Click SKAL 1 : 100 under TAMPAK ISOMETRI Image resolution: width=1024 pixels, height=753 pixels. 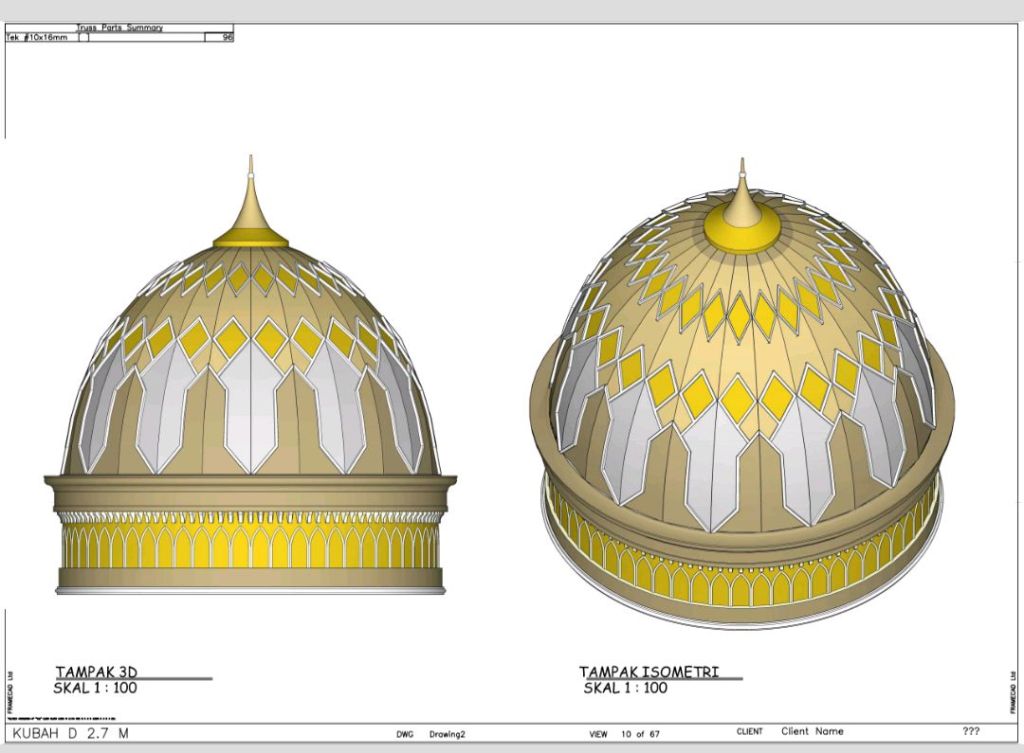coord(626,688)
